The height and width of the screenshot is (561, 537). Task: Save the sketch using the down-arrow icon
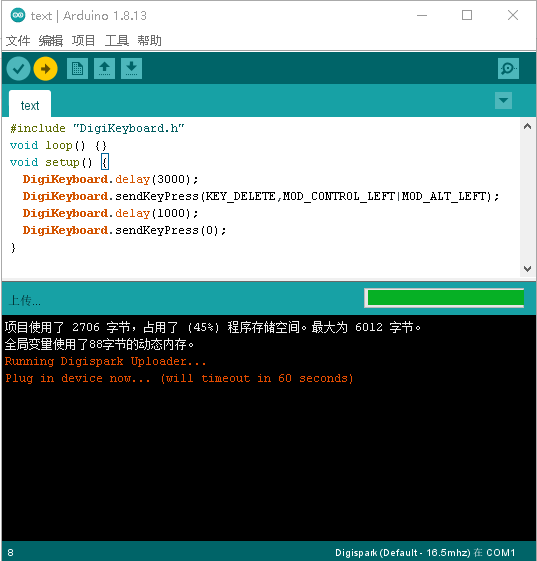(131, 68)
